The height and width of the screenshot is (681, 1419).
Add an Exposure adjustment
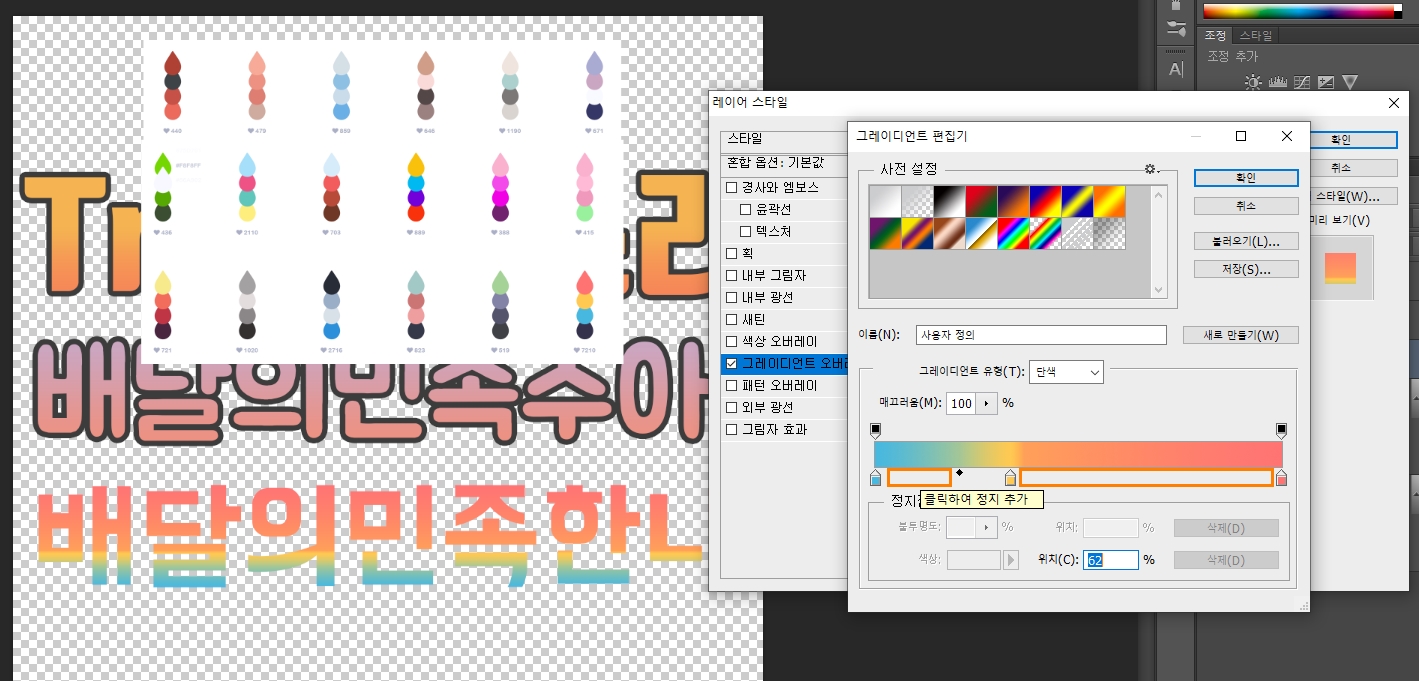pyautogui.click(x=1327, y=82)
